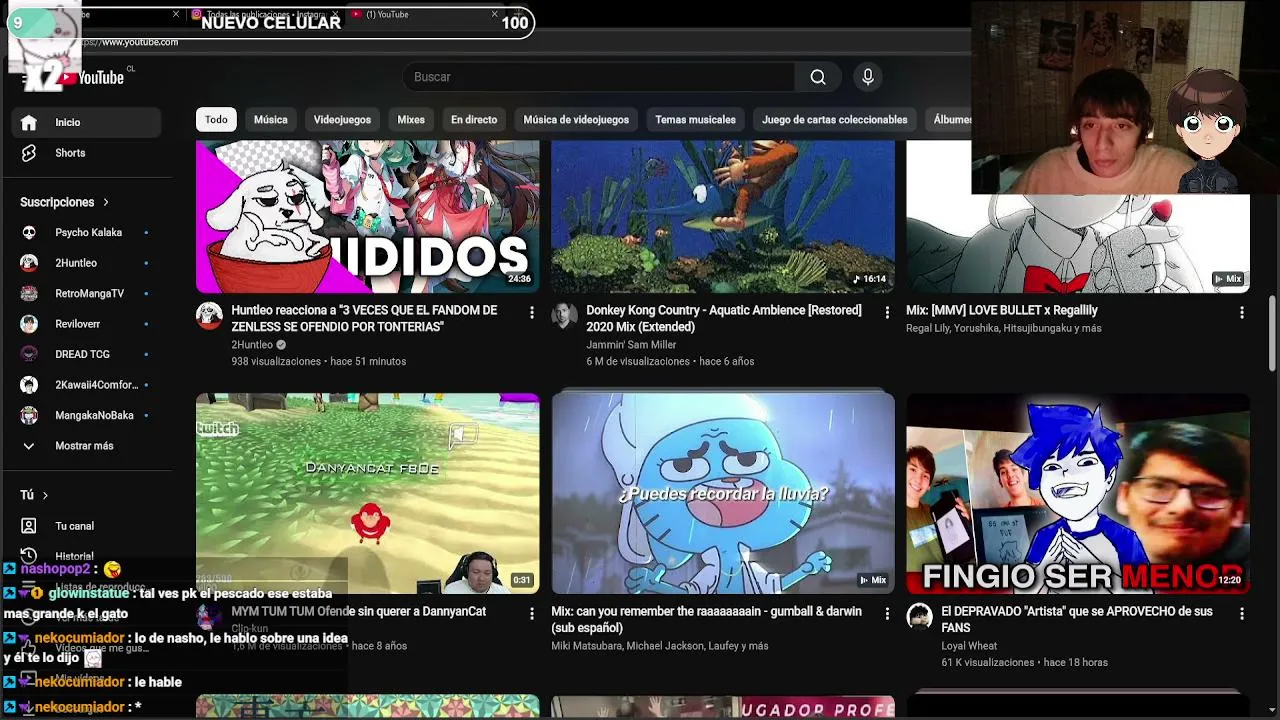Select the Videojuegos filter chip
Screen dimensions: 1280x720
point(342,120)
